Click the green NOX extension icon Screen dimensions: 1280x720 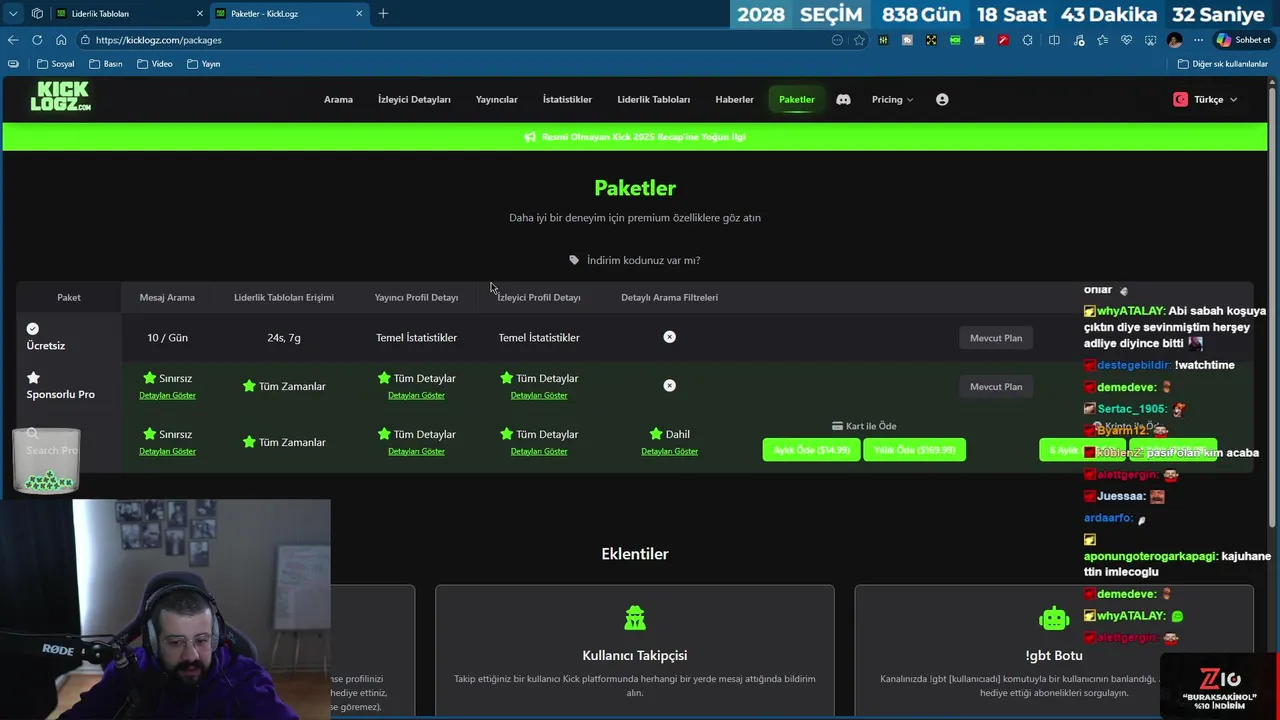point(956,40)
